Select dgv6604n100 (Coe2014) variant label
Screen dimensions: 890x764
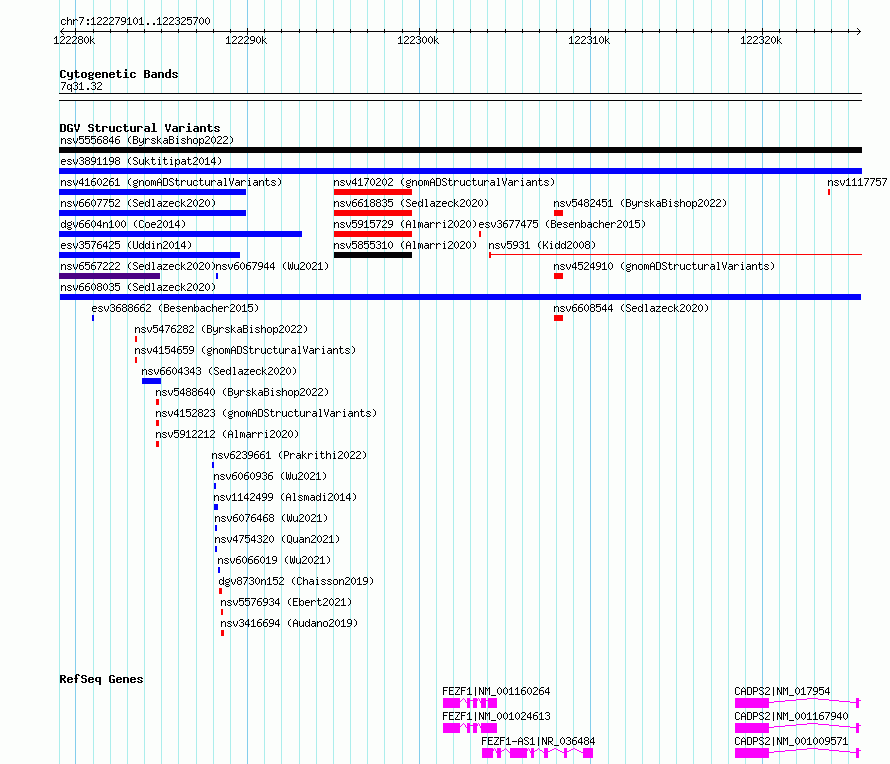point(123,224)
